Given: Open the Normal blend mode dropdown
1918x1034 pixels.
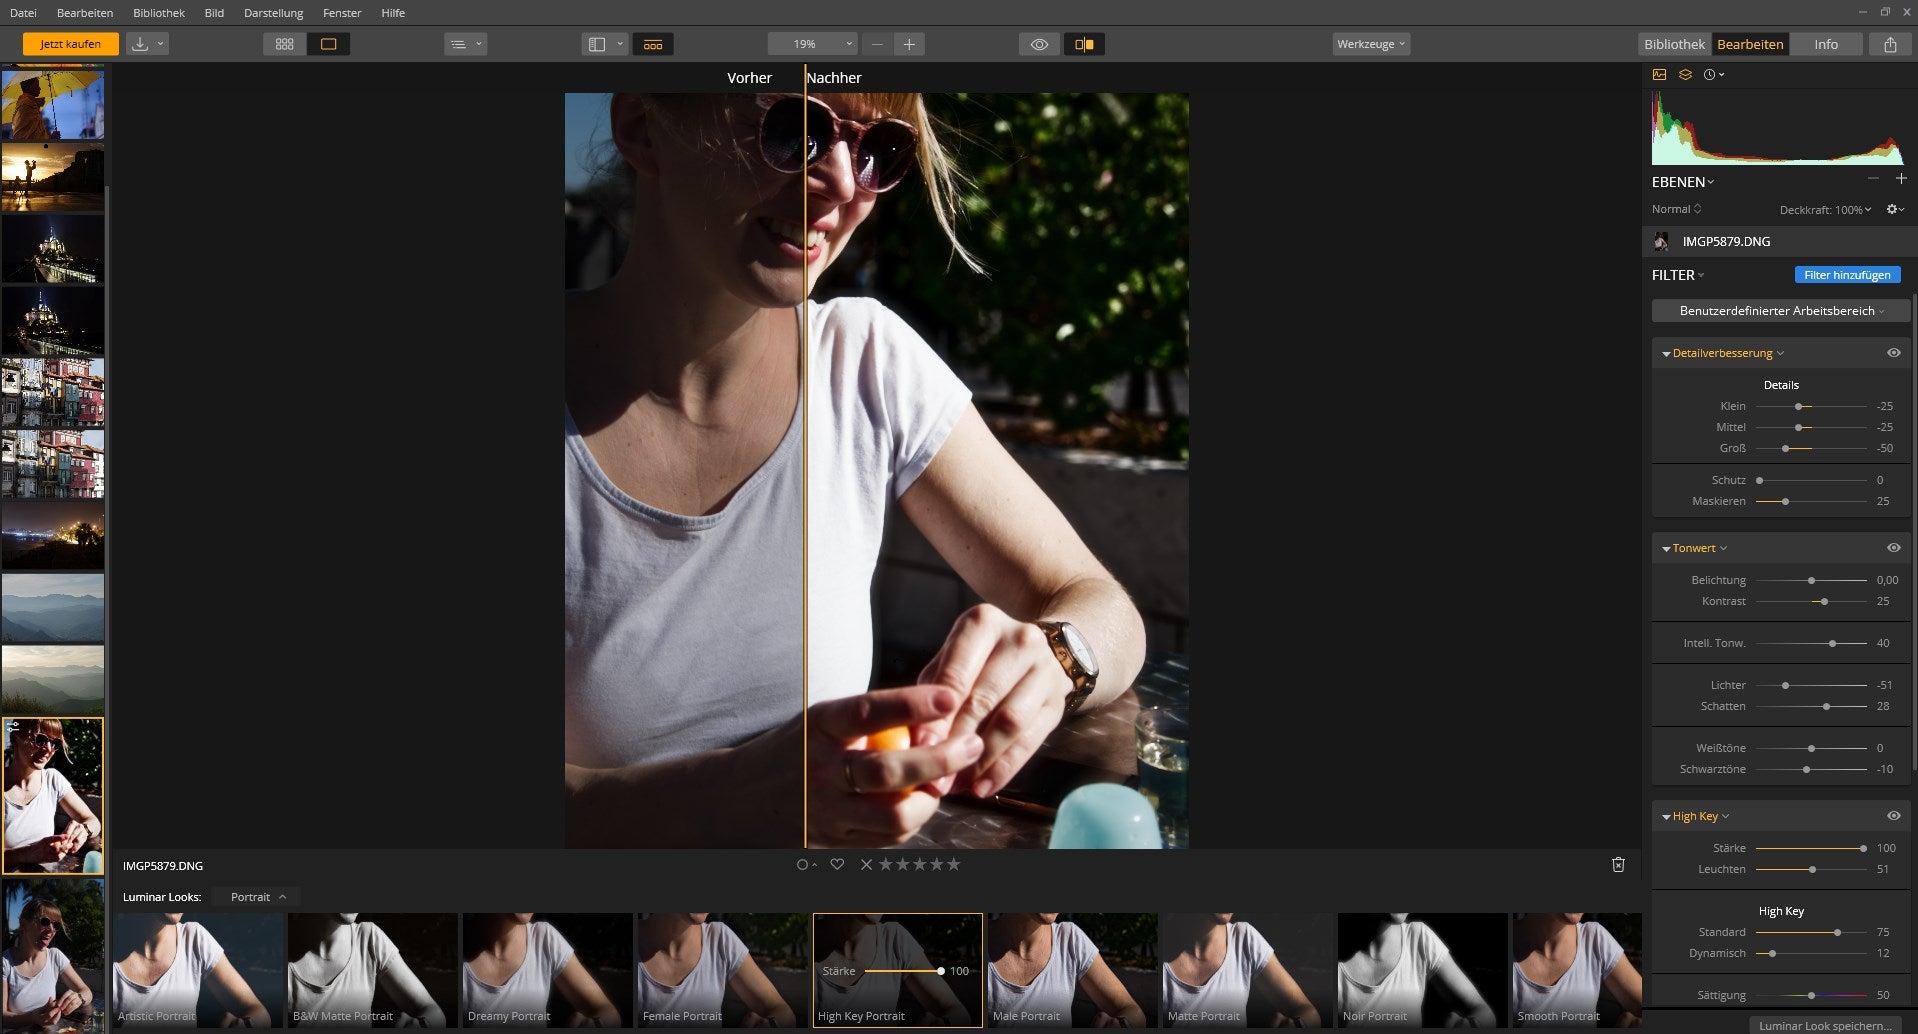Looking at the screenshot, I should (x=1676, y=209).
